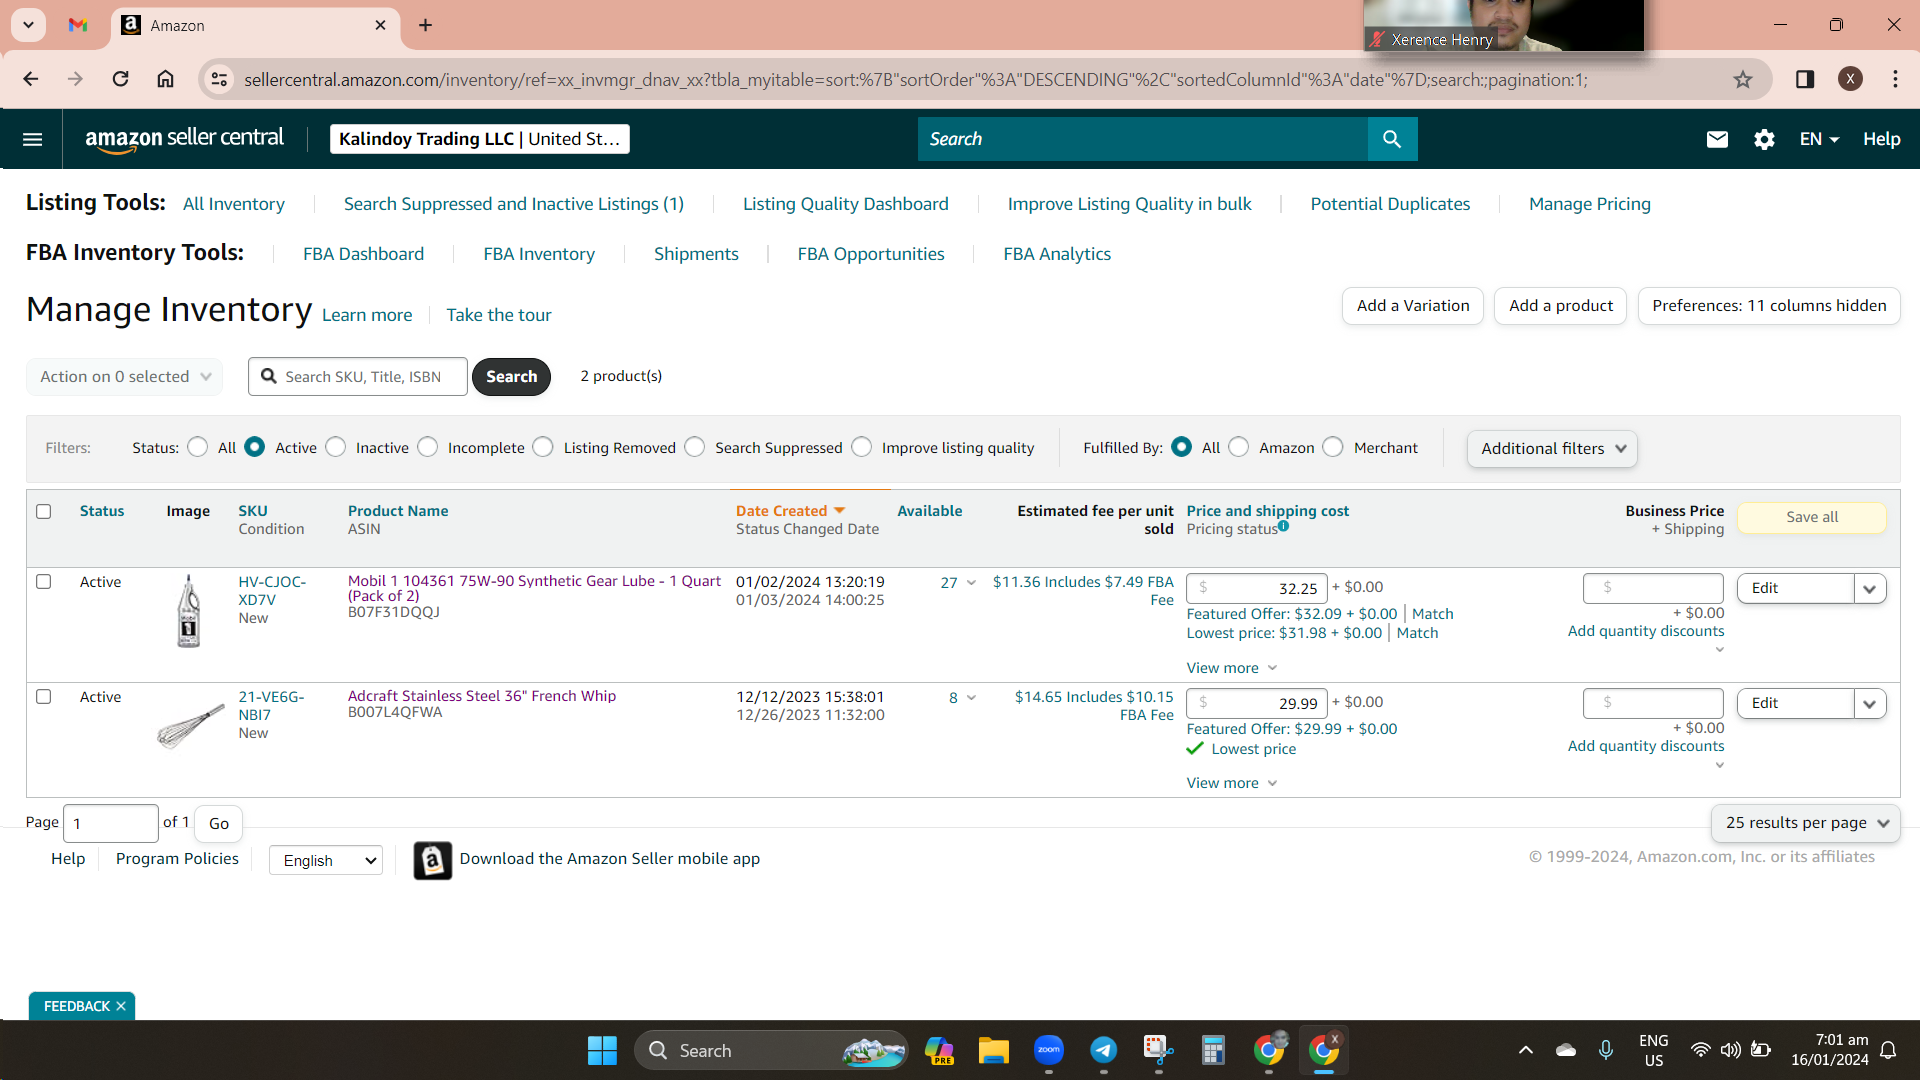Viewport: 1920px width, 1080px height.
Task: Expand the Additional filters dropdown
Action: point(1552,449)
